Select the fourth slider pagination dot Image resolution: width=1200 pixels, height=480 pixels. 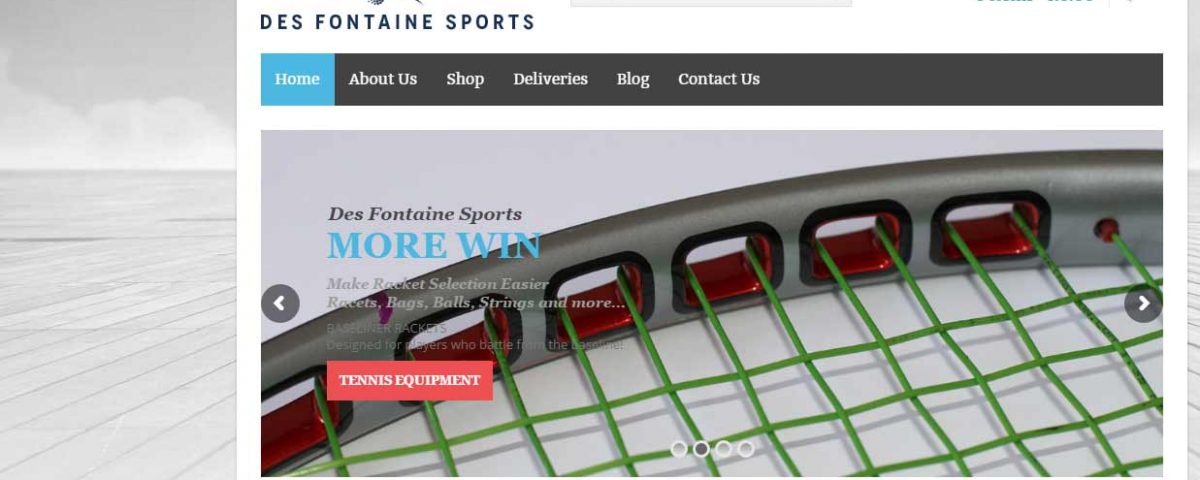(745, 449)
